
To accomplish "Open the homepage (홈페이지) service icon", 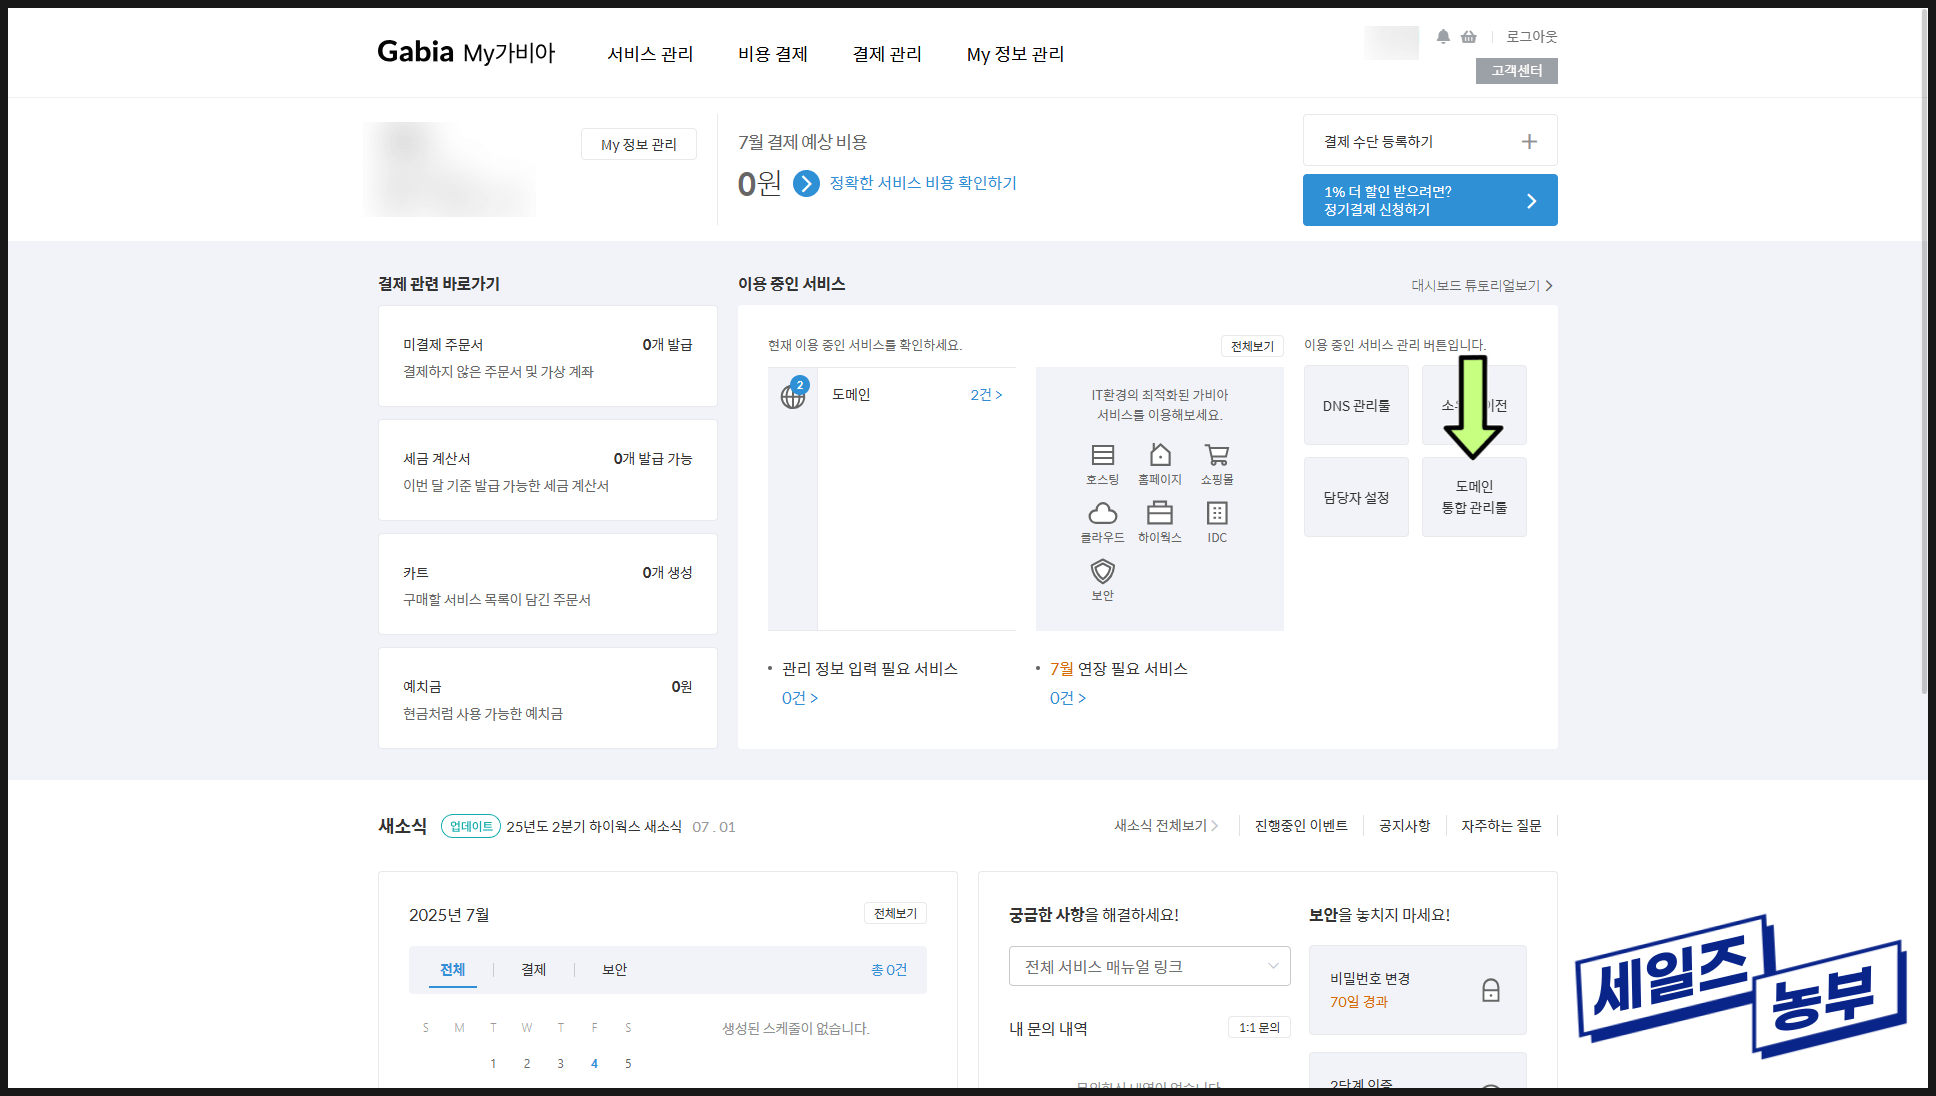I will pos(1159,456).
